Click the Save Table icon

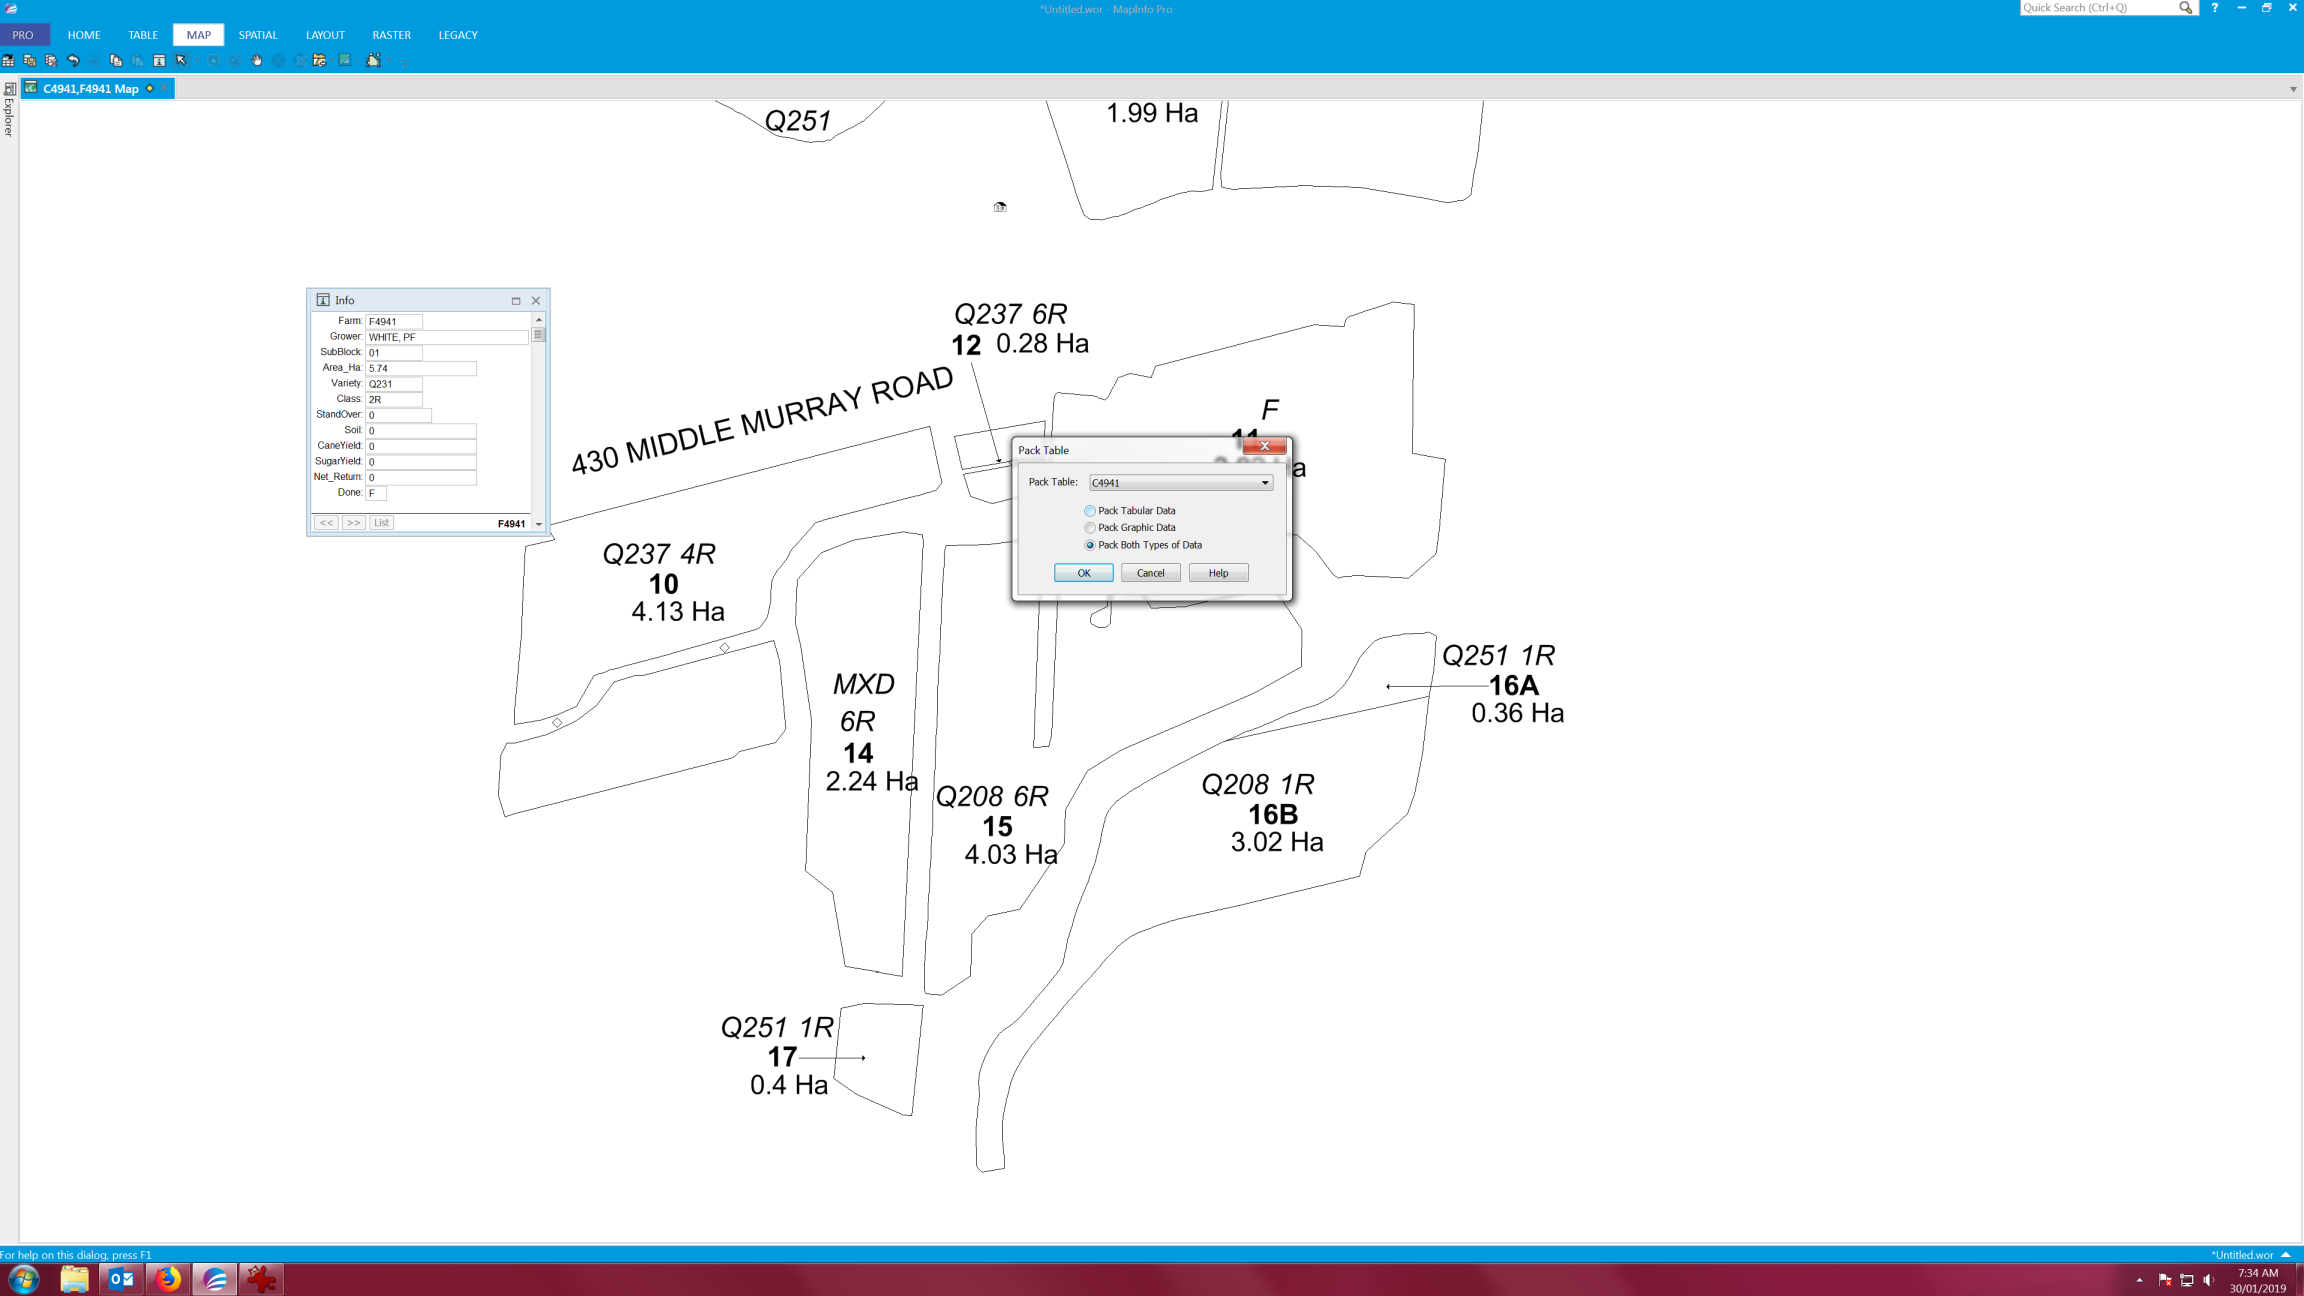pyautogui.click(x=29, y=60)
